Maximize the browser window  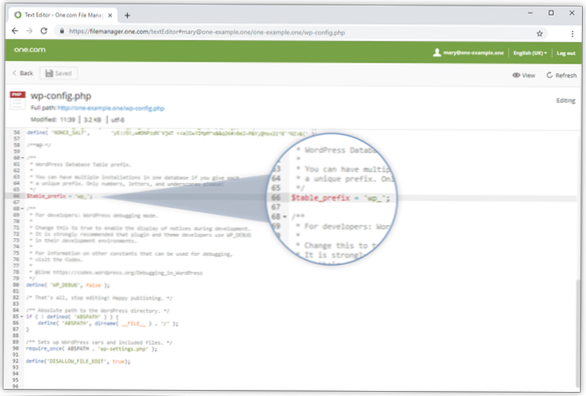[x=551, y=13]
